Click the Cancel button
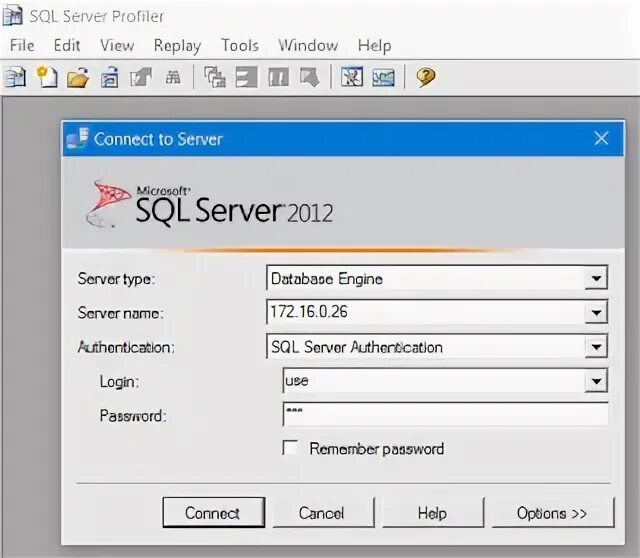Image resolution: width=640 pixels, height=558 pixels. click(323, 513)
